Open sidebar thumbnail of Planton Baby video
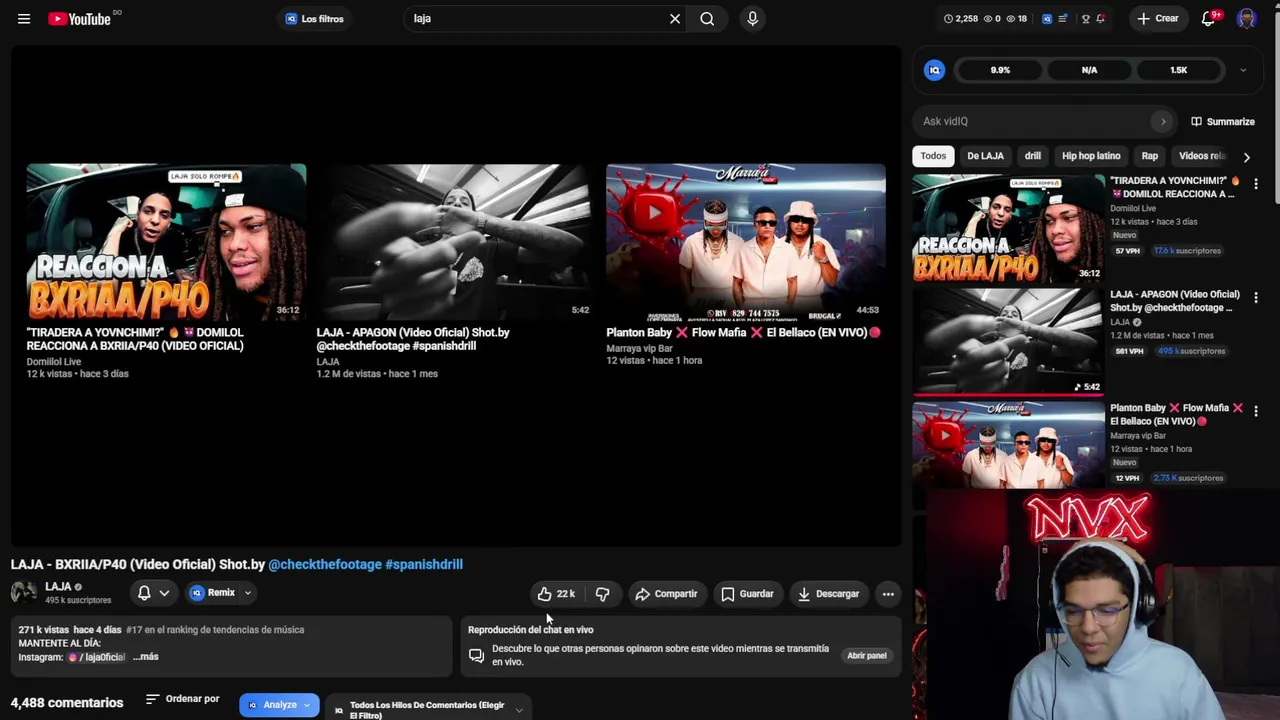The image size is (1280, 720). tap(1008, 444)
